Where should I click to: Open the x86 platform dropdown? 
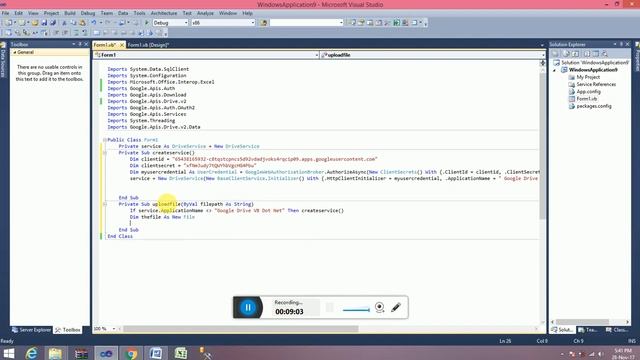point(253,23)
